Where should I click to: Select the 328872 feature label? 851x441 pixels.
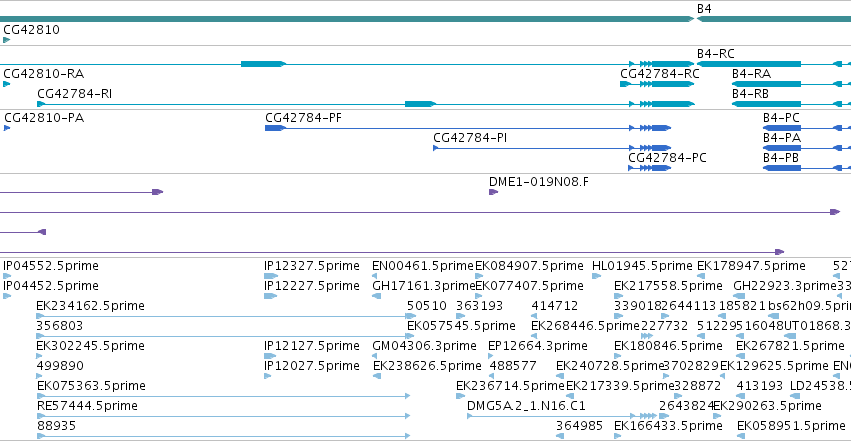697,386
